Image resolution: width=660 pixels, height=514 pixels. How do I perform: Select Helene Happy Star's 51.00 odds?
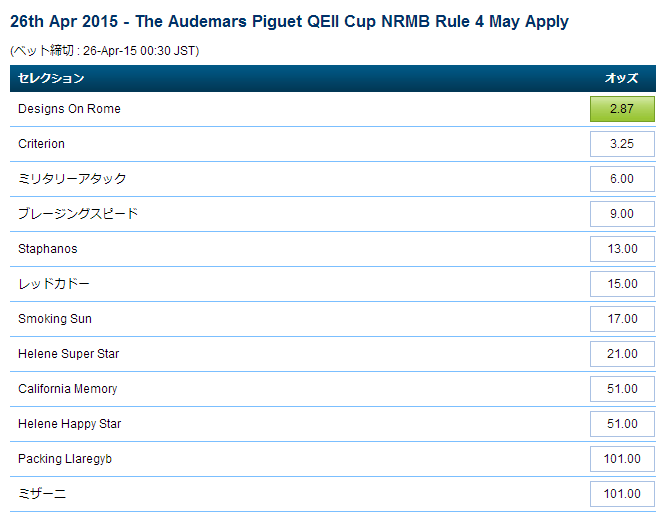(622, 424)
